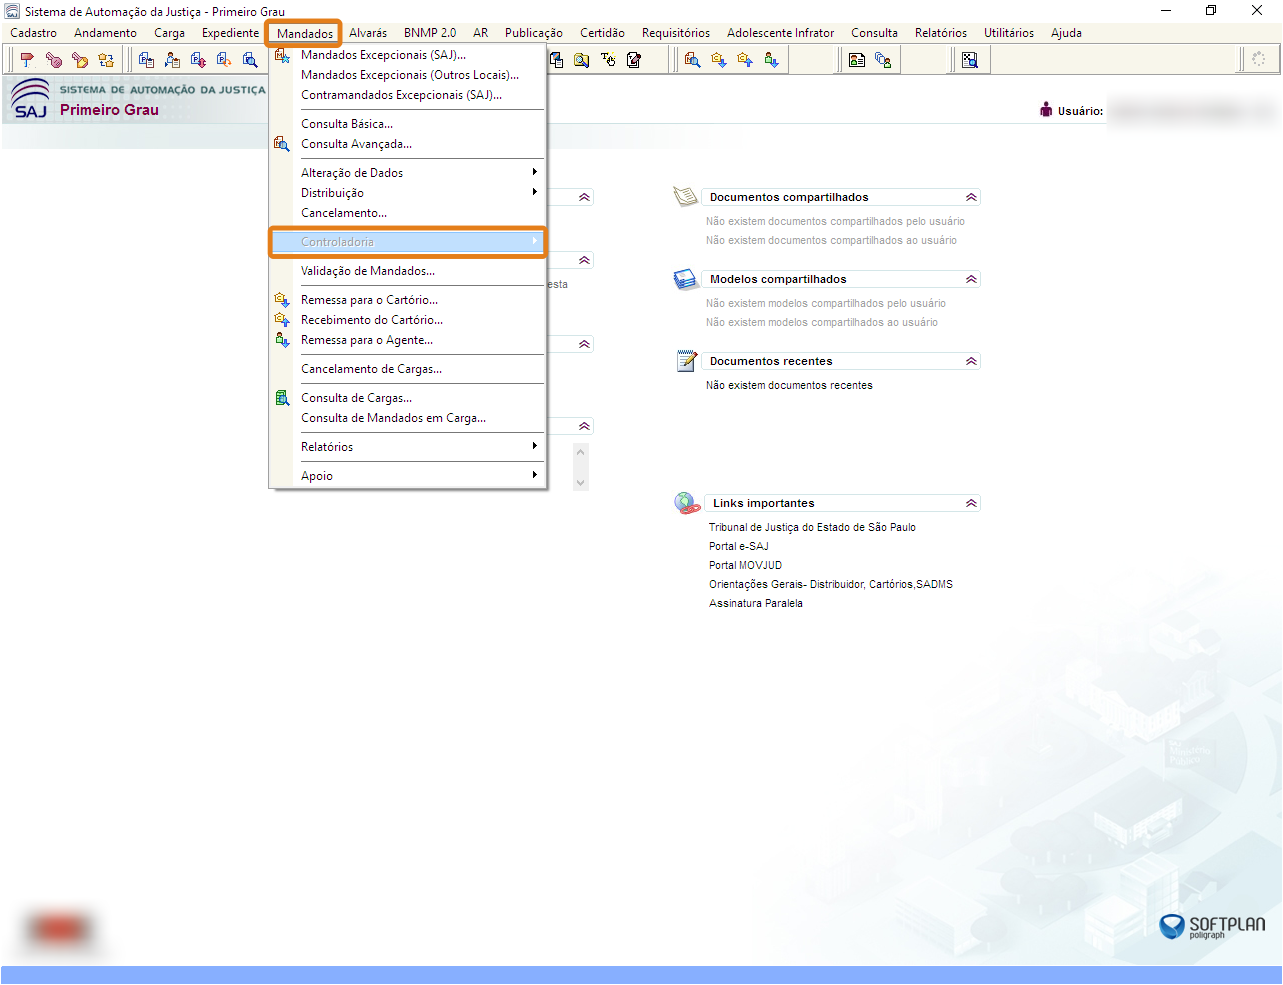The image size is (1283, 985).
Task: Click the person-with-document toolbar icon
Action: click(x=172, y=60)
